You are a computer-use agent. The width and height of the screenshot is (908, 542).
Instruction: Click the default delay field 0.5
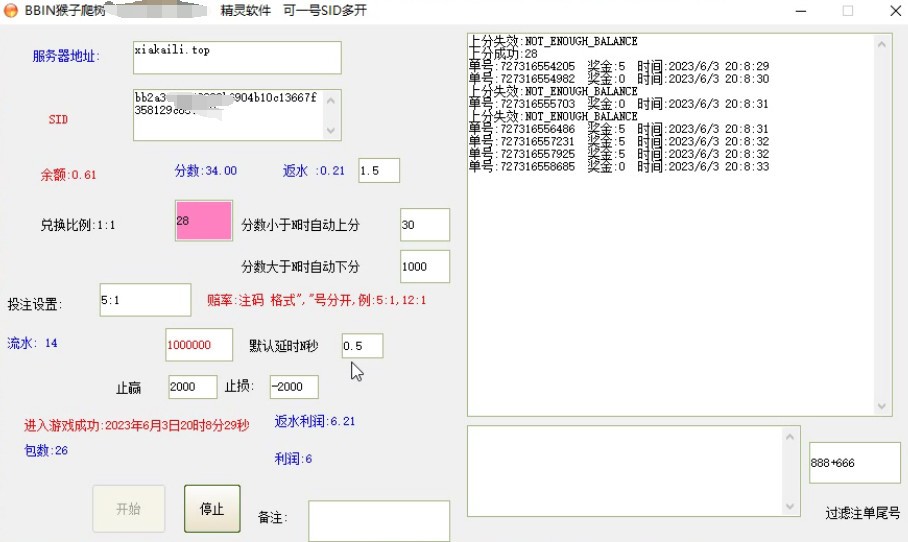[x=362, y=346]
